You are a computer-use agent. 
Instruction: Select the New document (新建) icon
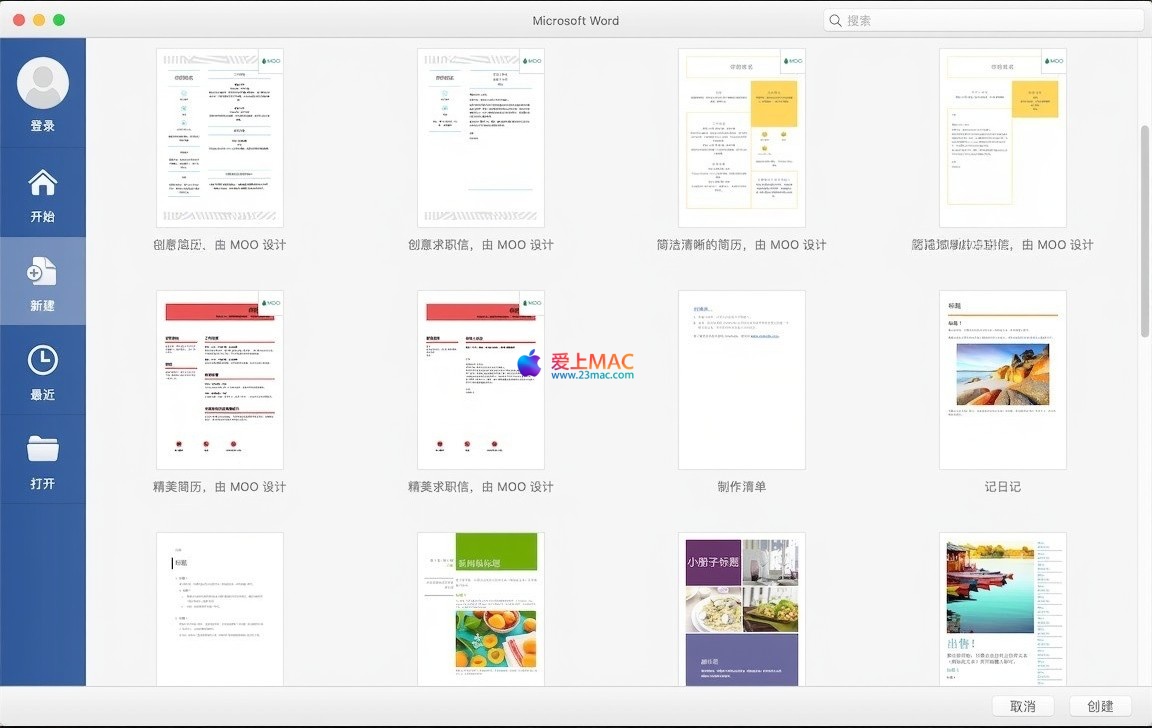pos(43,272)
